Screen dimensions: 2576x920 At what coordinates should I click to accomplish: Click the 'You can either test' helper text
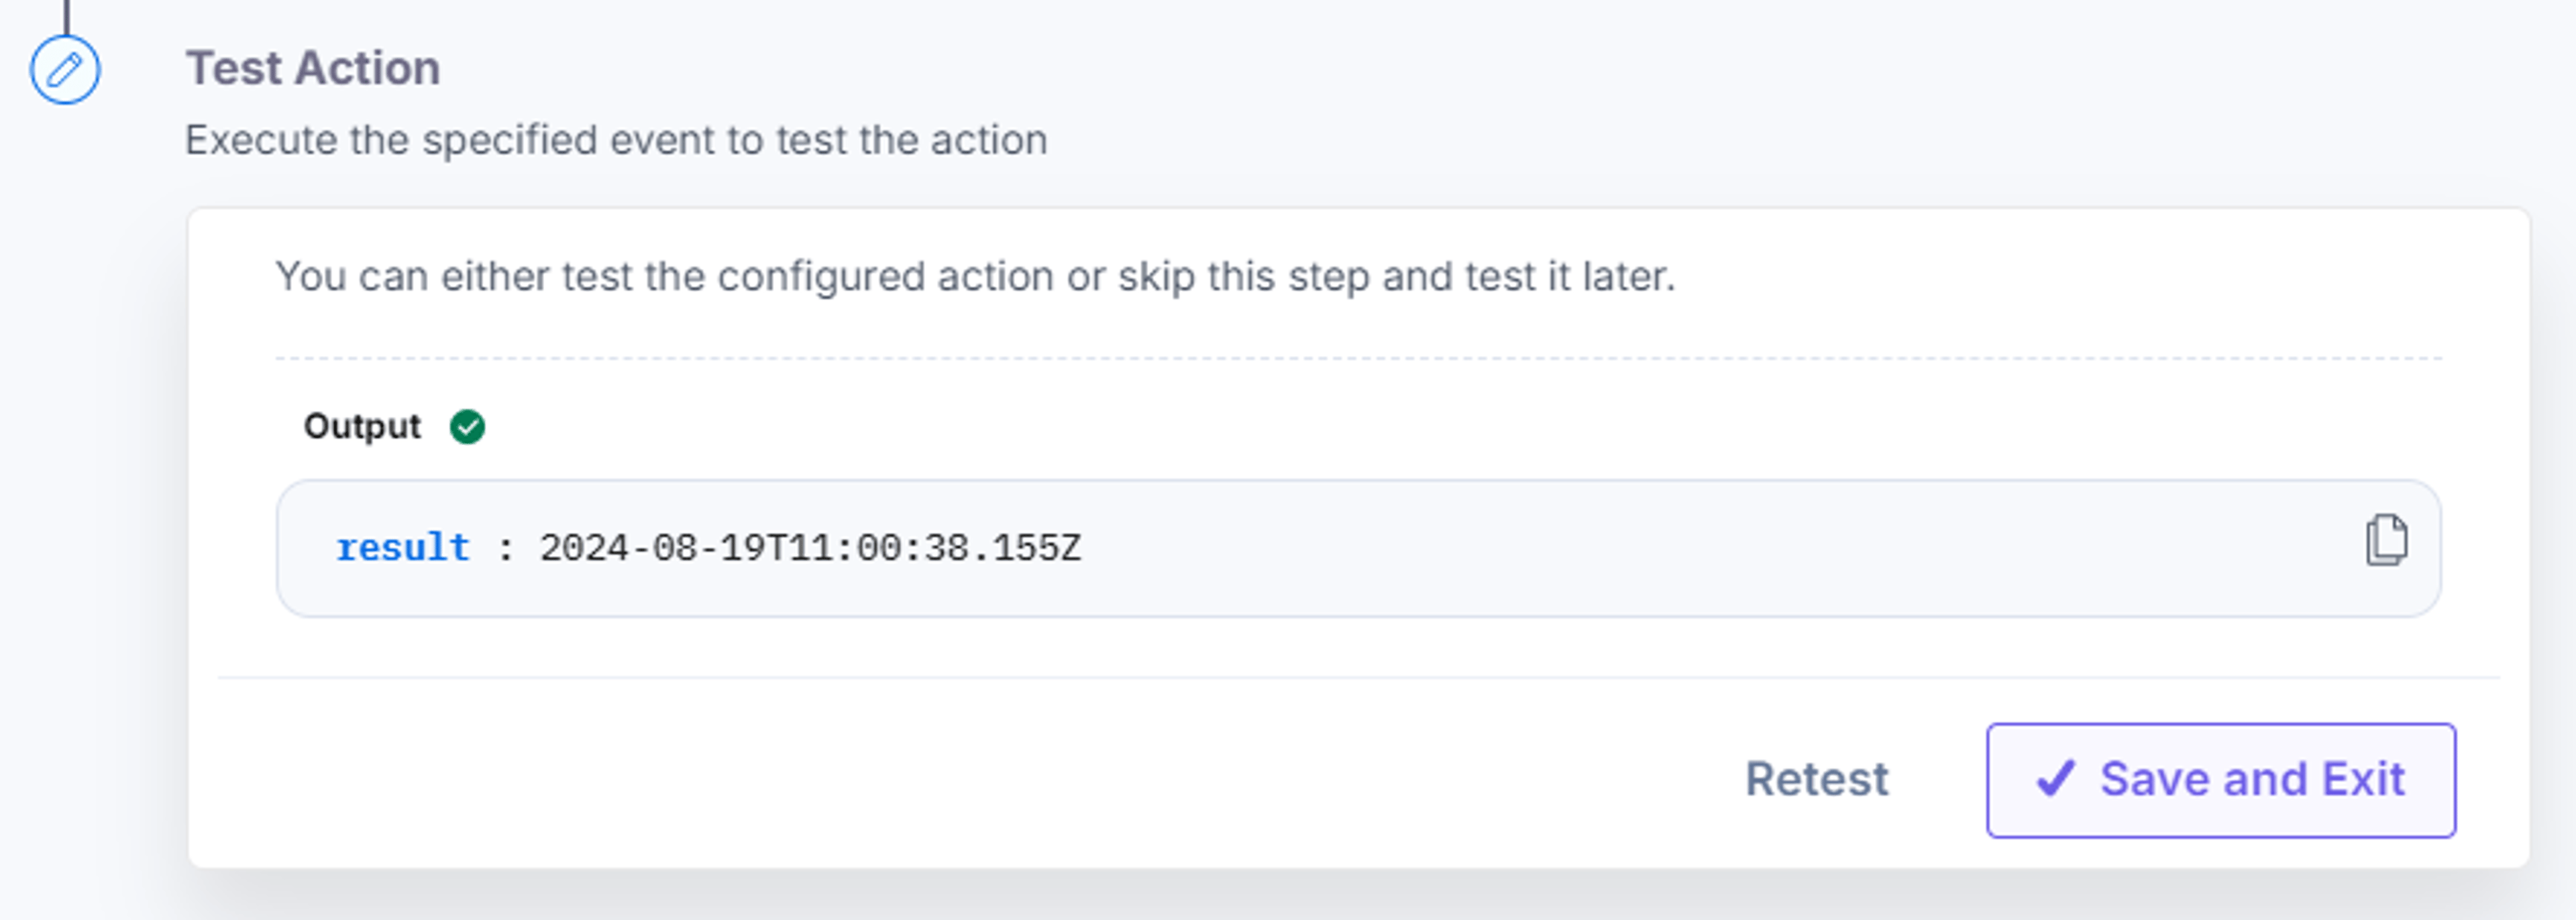click(x=975, y=276)
